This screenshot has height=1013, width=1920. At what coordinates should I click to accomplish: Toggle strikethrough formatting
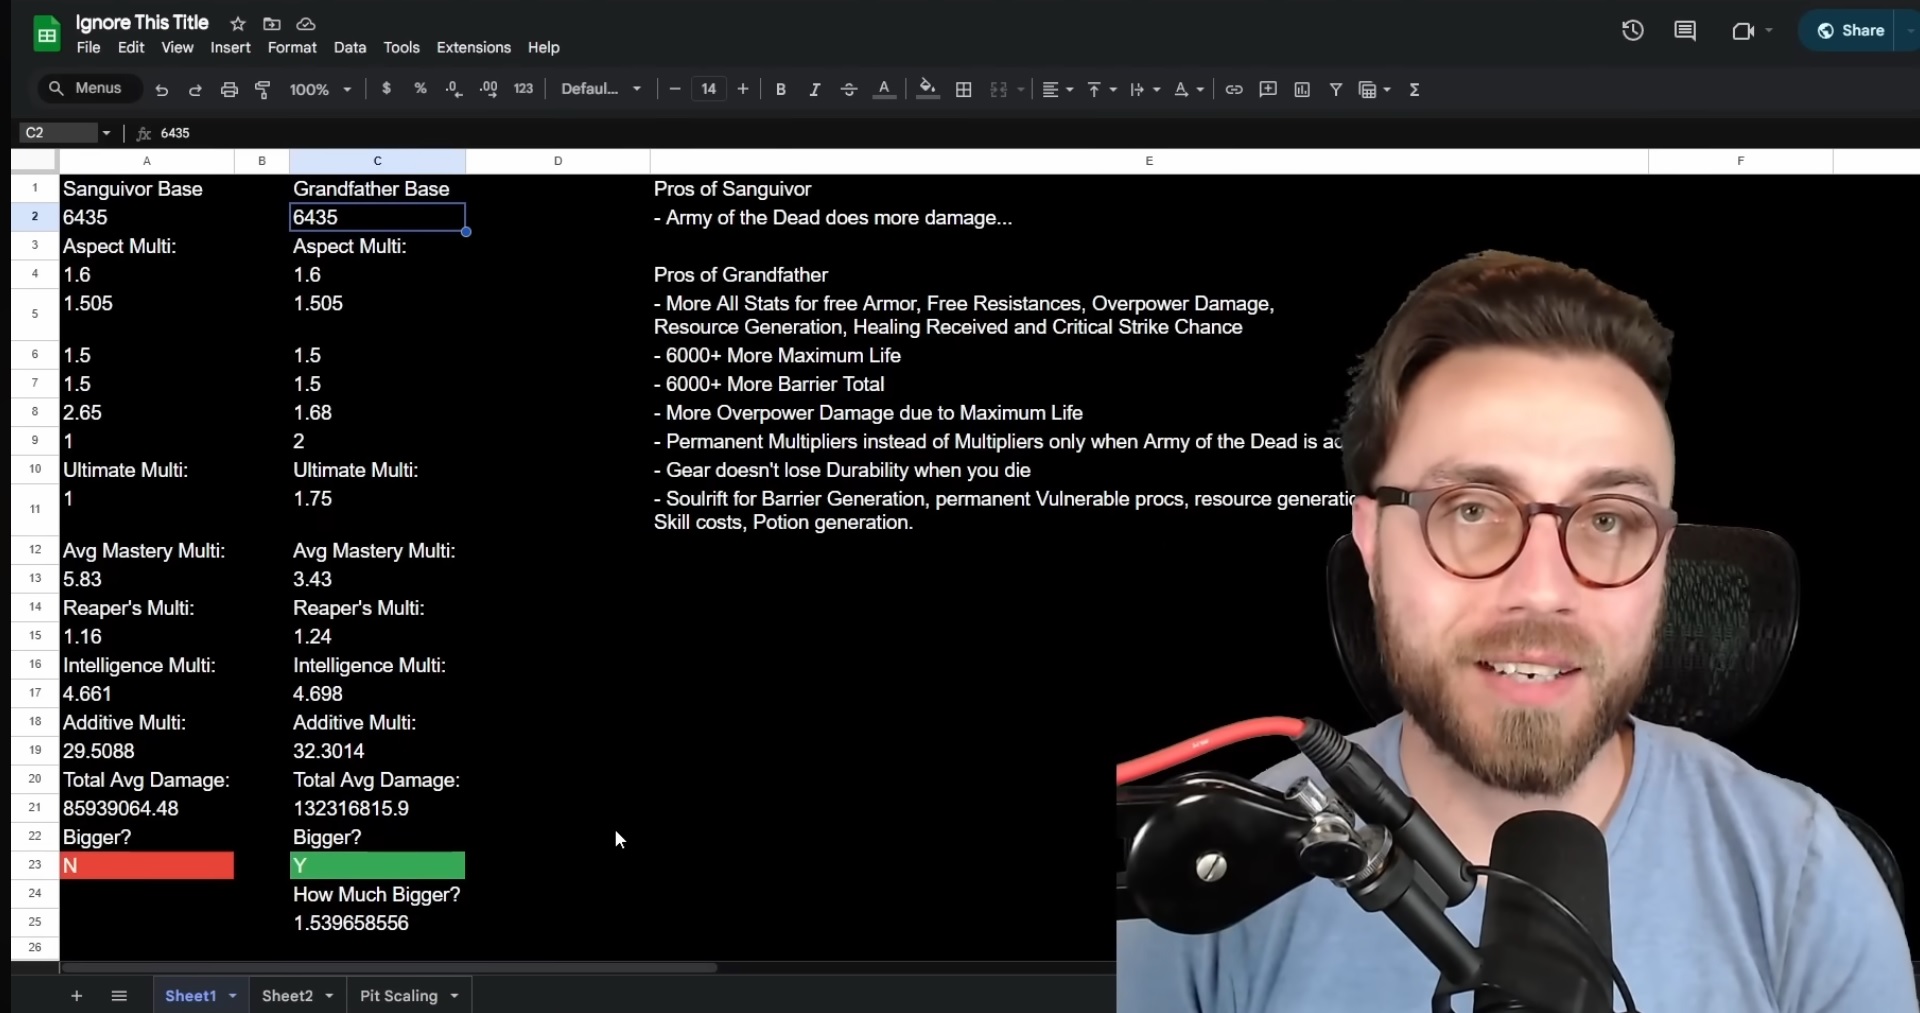click(849, 89)
